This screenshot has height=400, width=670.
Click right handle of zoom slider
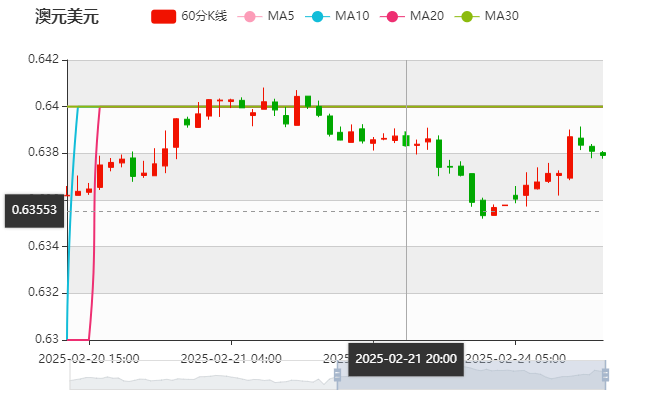pyautogui.click(x=605, y=375)
